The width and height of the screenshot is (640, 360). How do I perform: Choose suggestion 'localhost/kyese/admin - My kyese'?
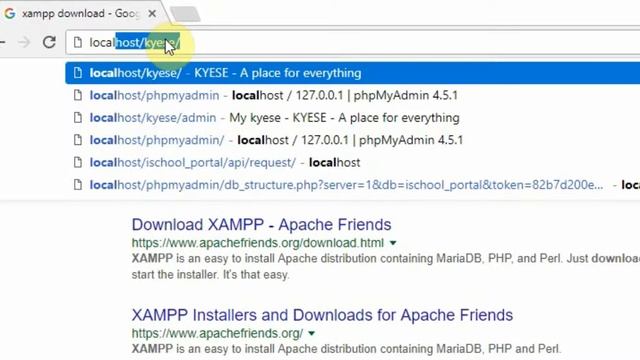click(x=353, y=118)
